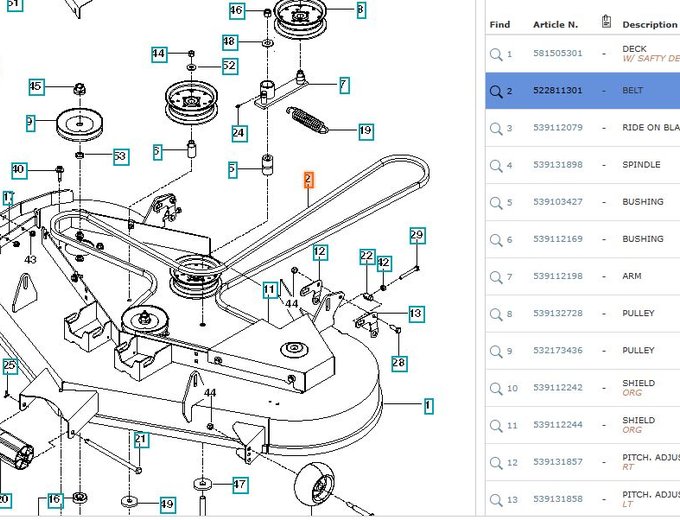Select part label 46 on the diagram
Image resolution: width=680 pixels, height=520 pixels.
pos(237,10)
